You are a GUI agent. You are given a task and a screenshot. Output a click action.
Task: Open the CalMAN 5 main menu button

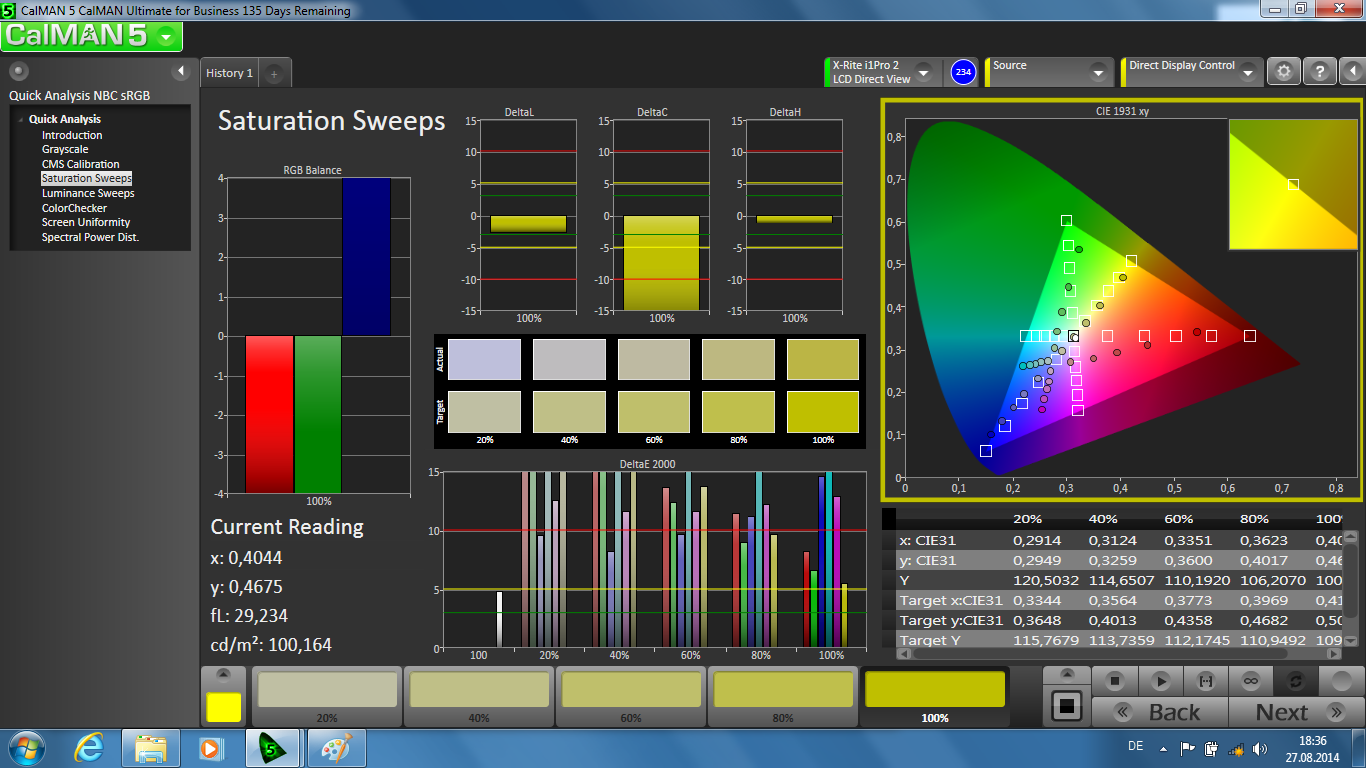pos(91,36)
